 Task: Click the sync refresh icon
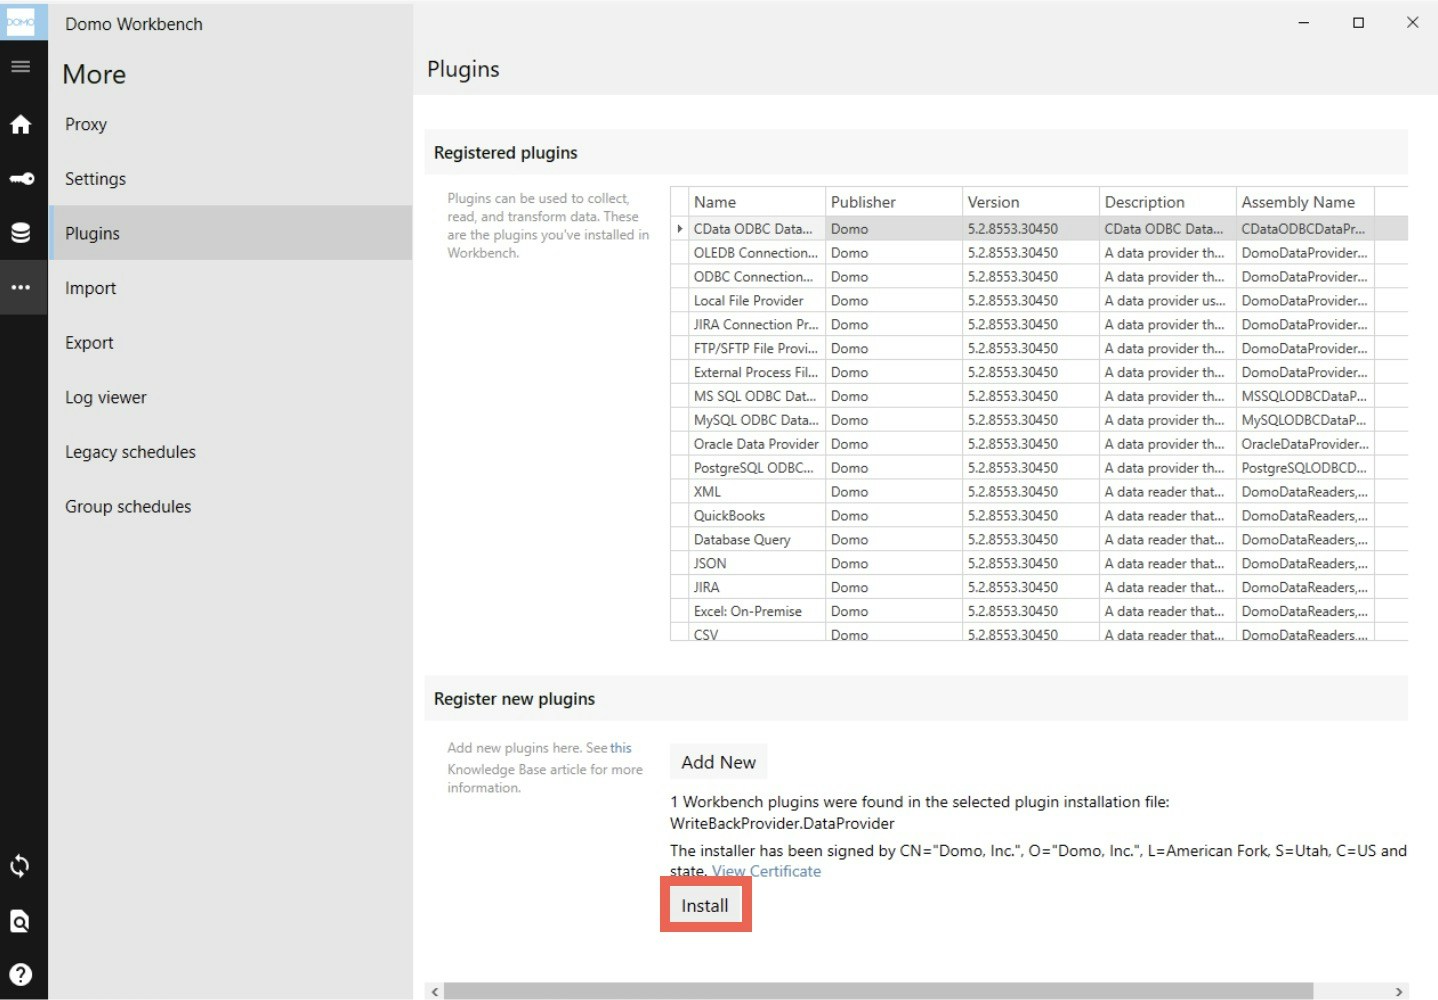click(20, 866)
